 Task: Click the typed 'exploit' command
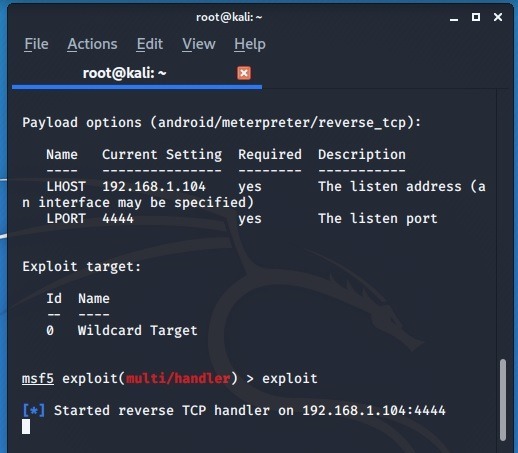[x=290, y=378]
